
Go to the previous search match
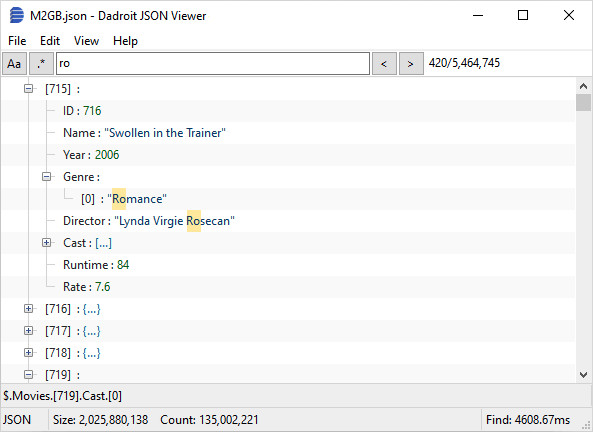pos(384,64)
